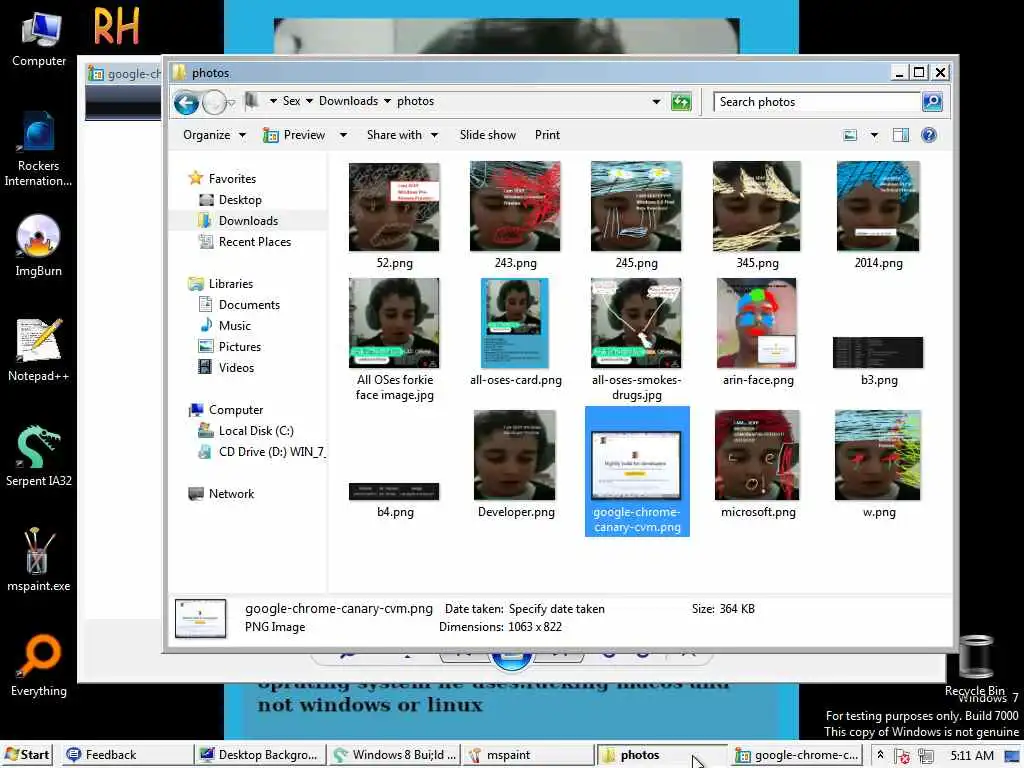The image size is (1024, 768).
Task: Open Share with menu
Action: 402,135
